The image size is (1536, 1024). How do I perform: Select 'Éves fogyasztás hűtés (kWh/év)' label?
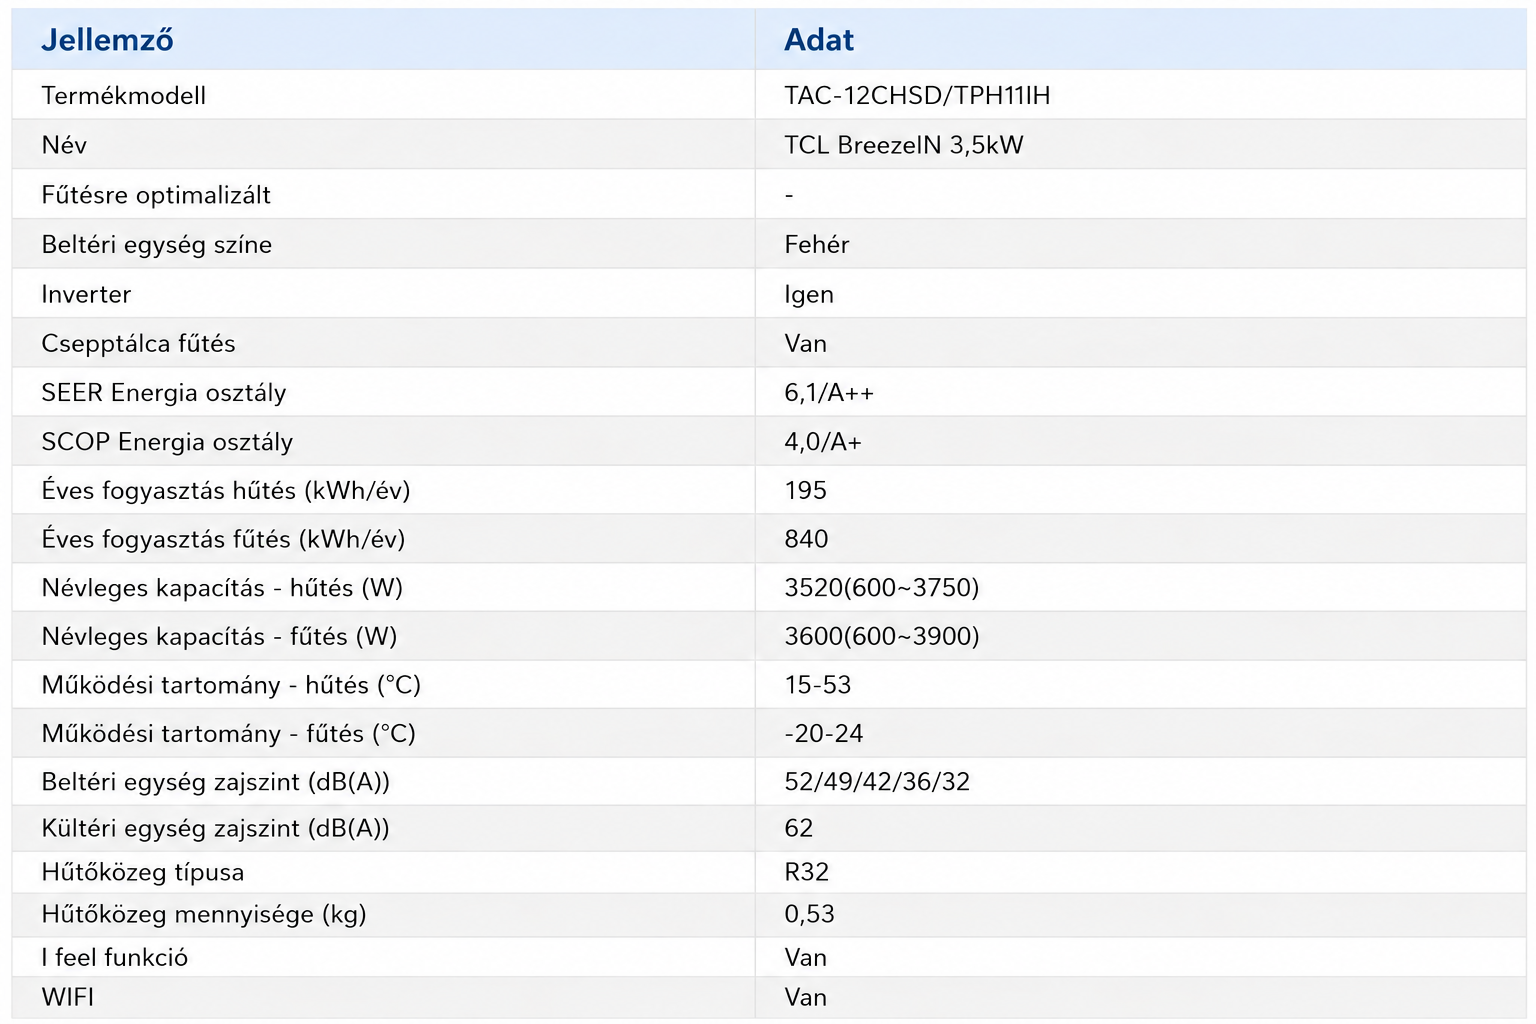pos(226,491)
